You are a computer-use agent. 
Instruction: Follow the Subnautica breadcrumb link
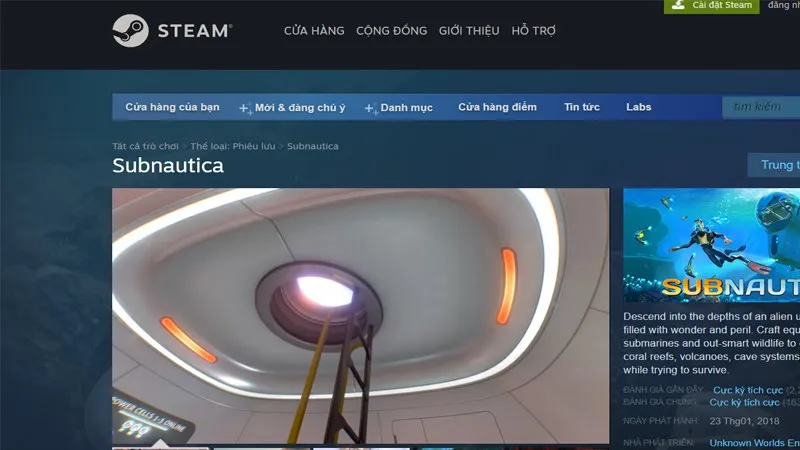pos(313,146)
